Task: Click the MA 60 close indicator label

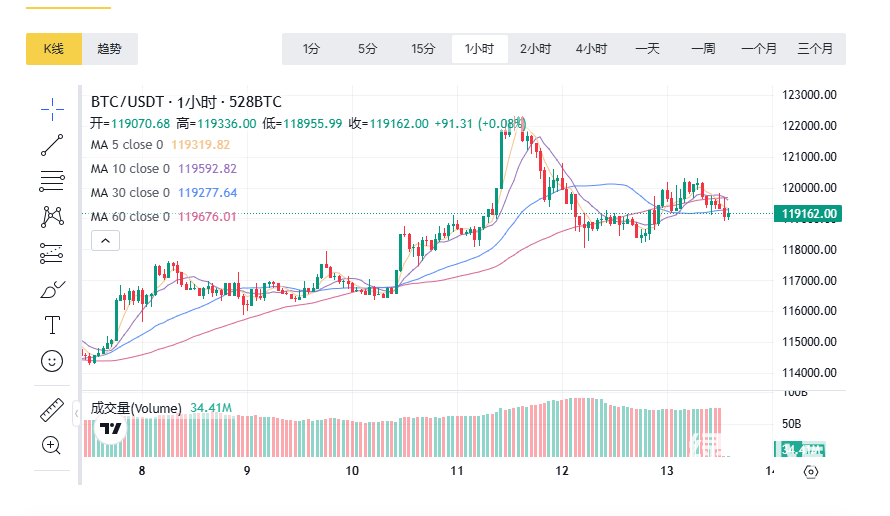Action: [130, 217]
